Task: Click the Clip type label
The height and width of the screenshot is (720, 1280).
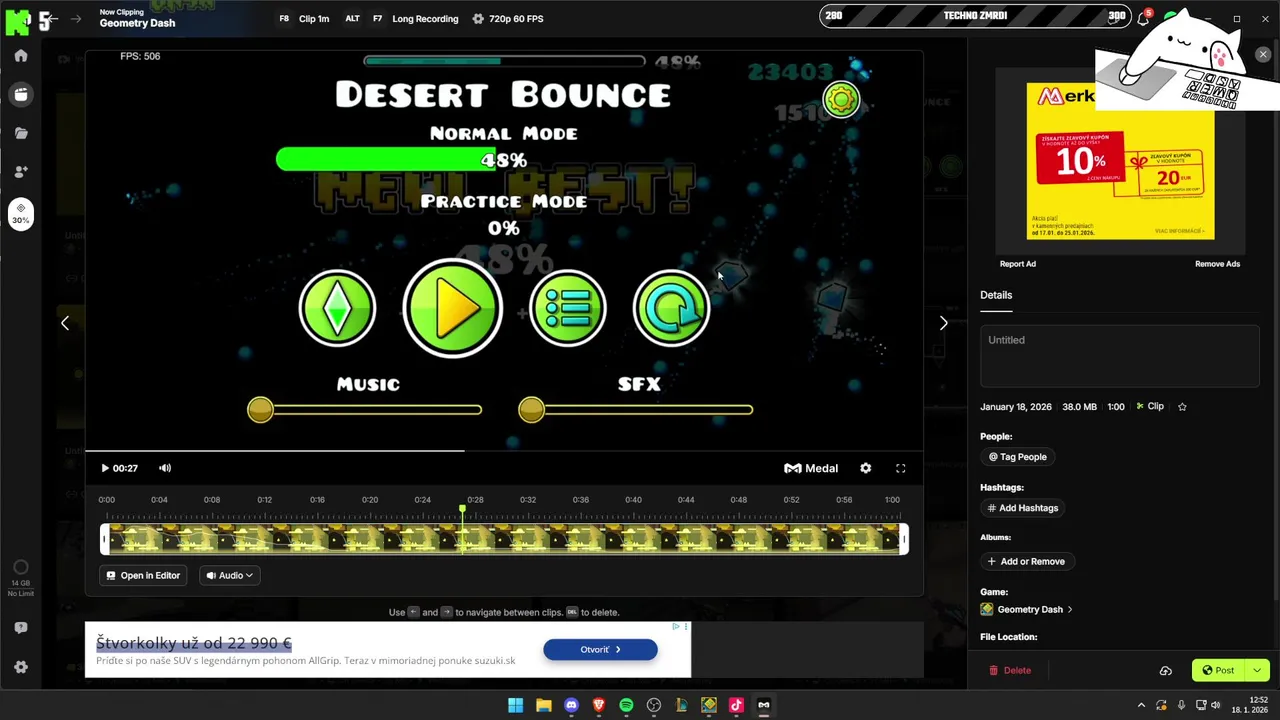Action: (1150, 407)
